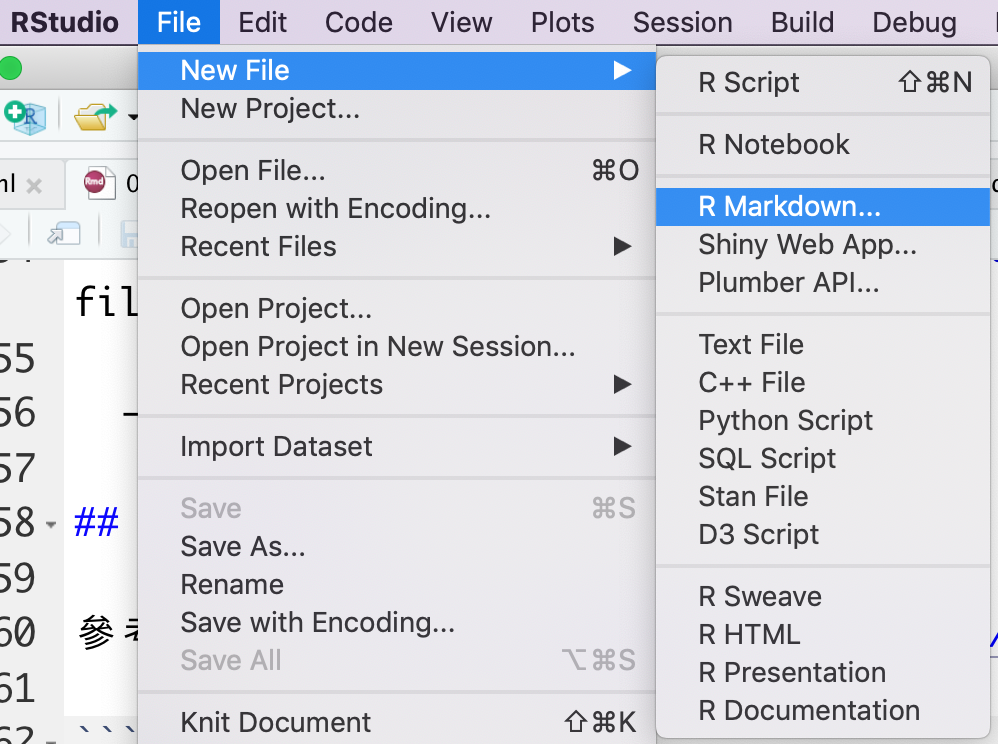Click the Rmd file tab icon
The width and height of the screenshot is (998, 744).
coord(95,183)
